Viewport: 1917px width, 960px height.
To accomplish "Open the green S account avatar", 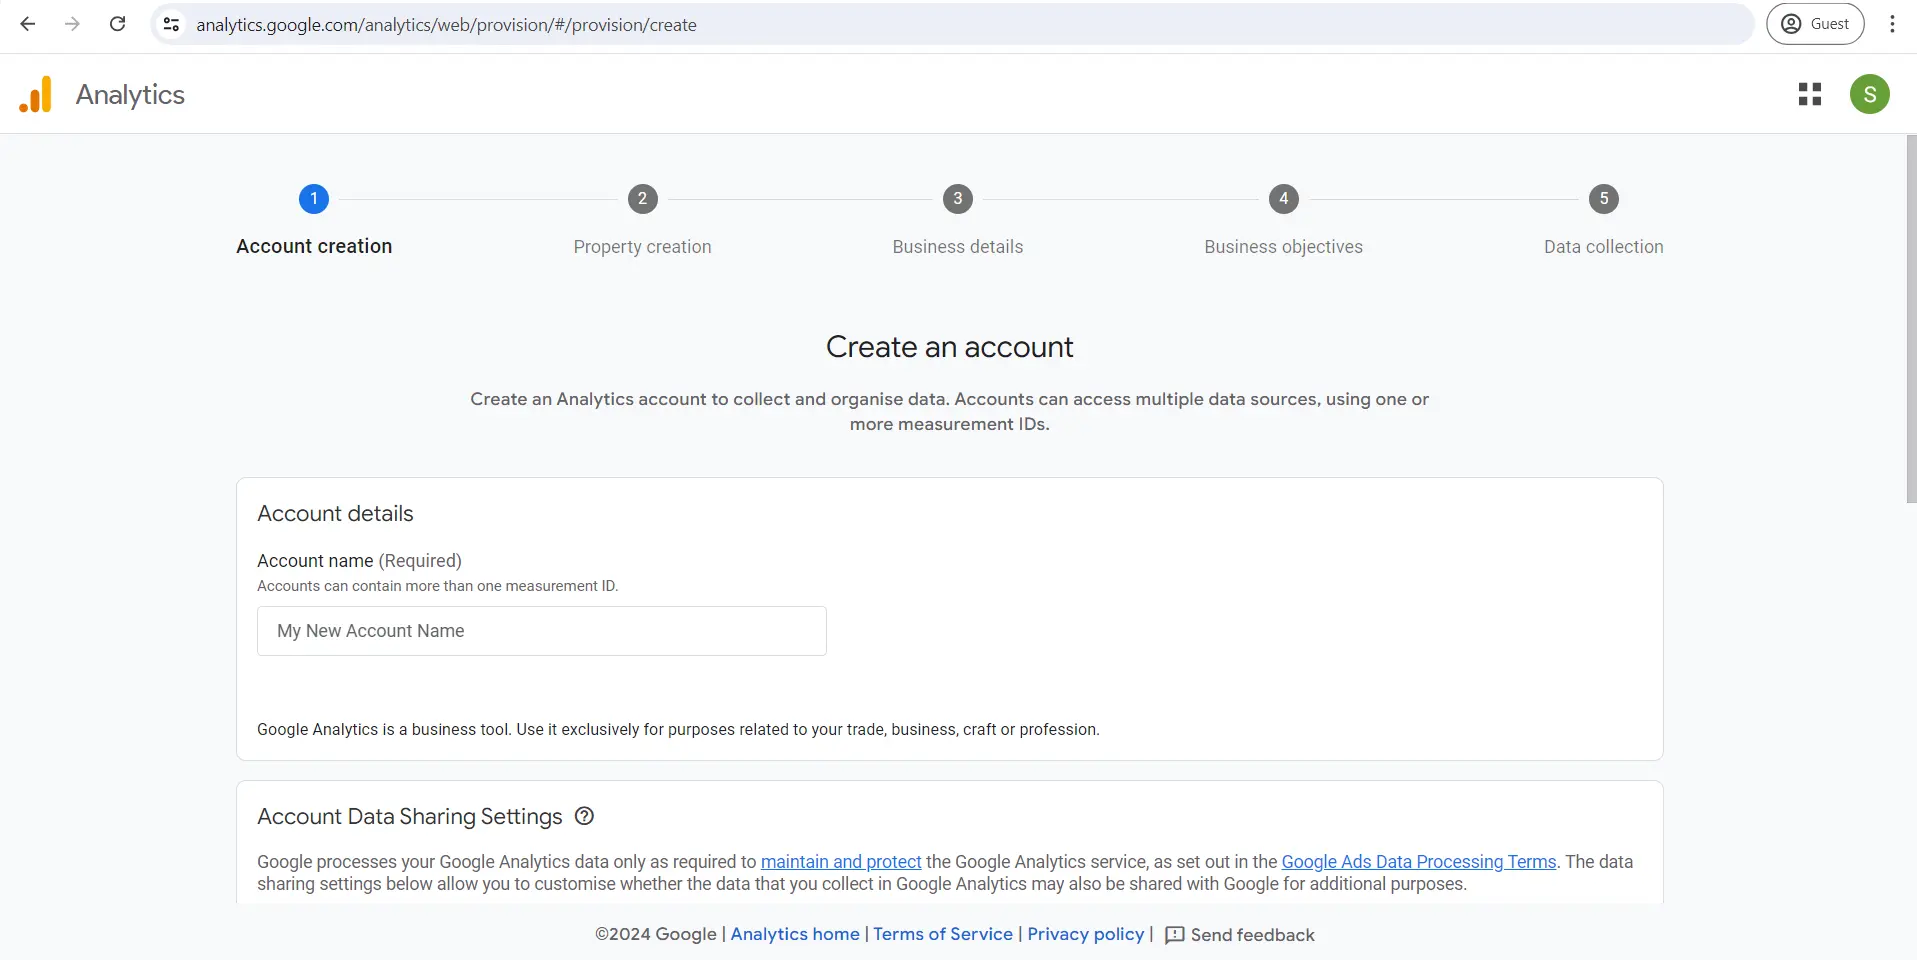I will (x=1869, y=94).
